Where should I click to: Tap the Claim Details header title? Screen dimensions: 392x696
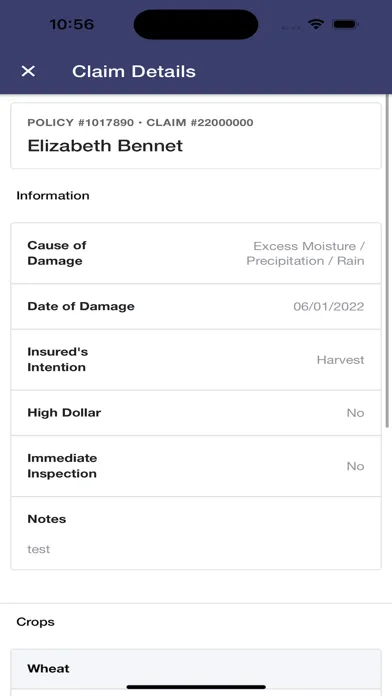pyautogui.click(x=134, y=71)
